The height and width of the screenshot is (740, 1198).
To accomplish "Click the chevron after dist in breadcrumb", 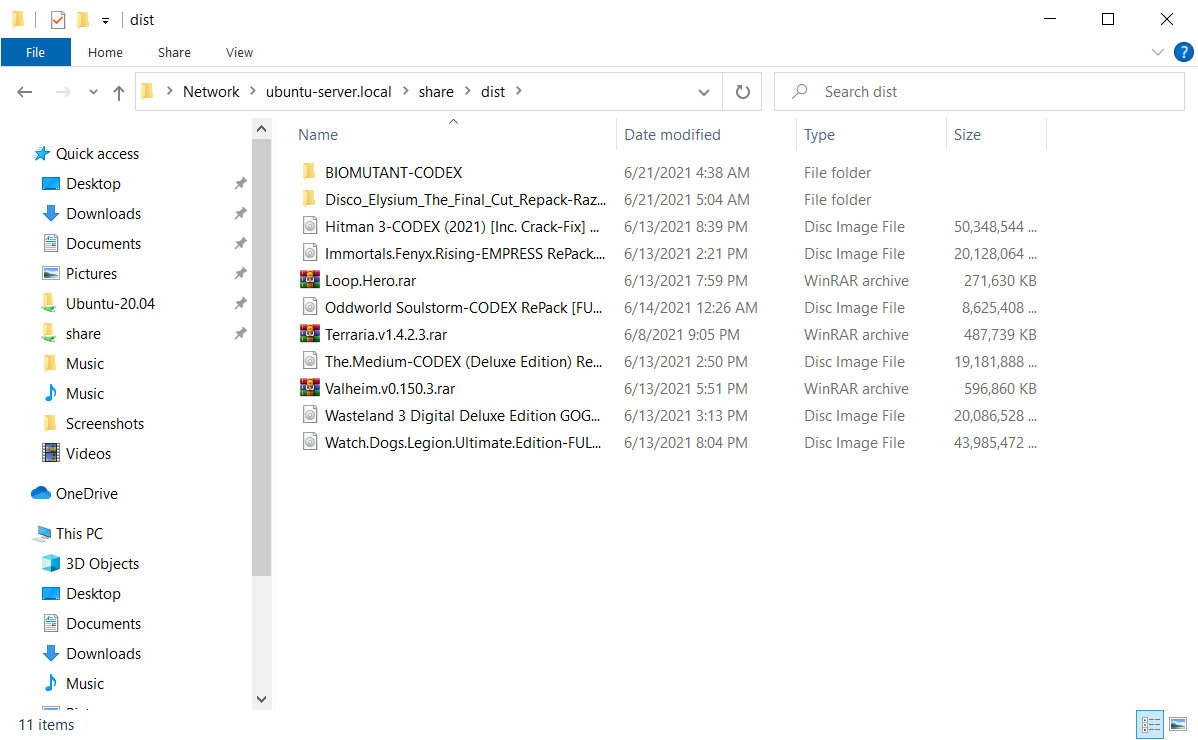I will [519, 91].
